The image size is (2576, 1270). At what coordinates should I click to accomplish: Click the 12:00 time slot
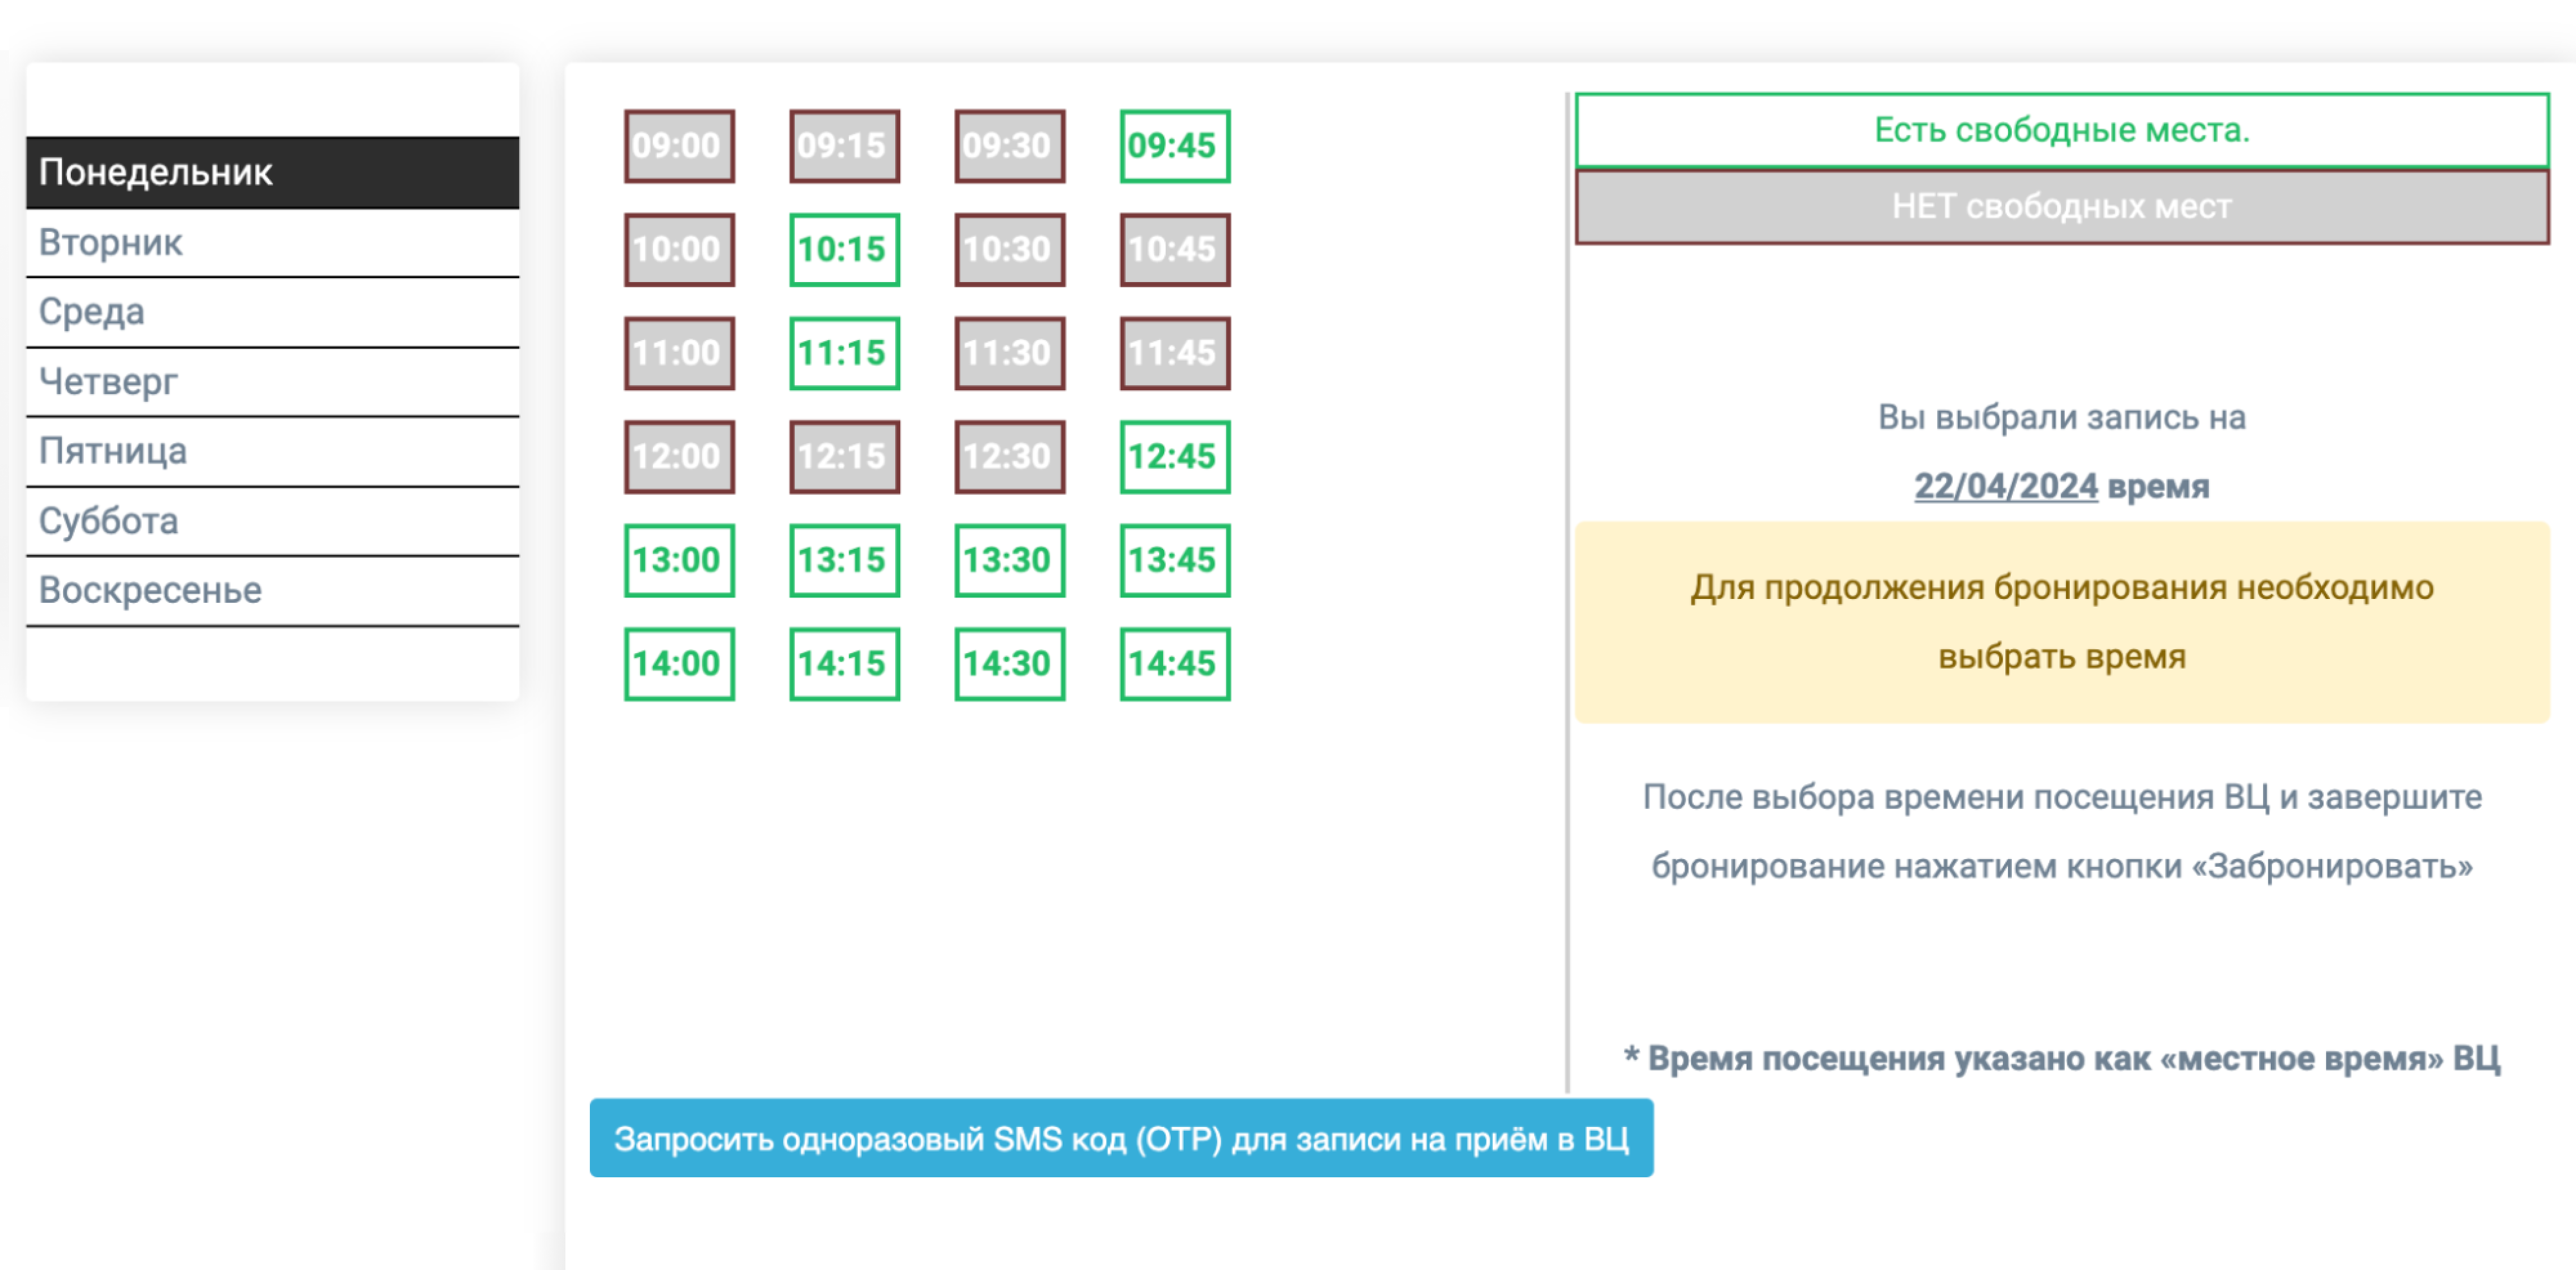679,457
